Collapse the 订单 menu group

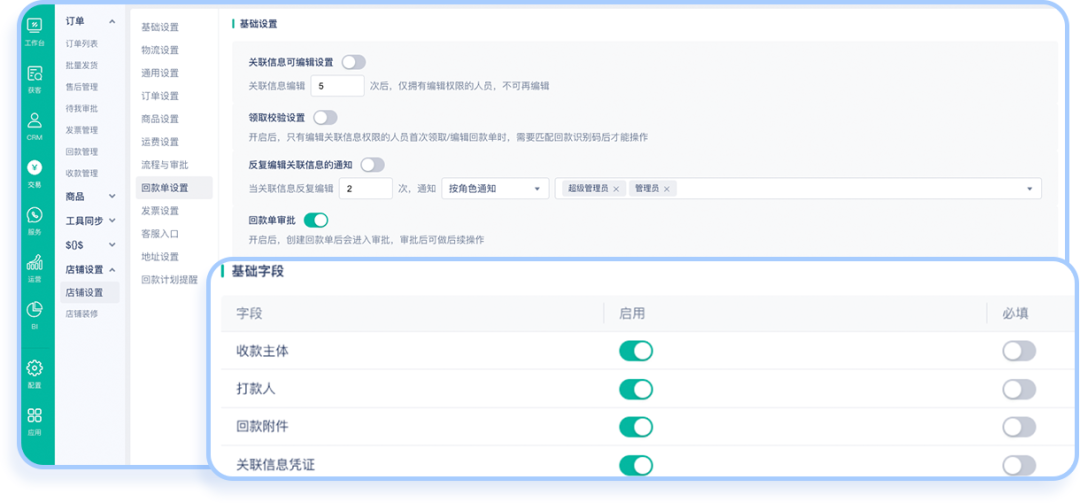(x=112, y=22)
